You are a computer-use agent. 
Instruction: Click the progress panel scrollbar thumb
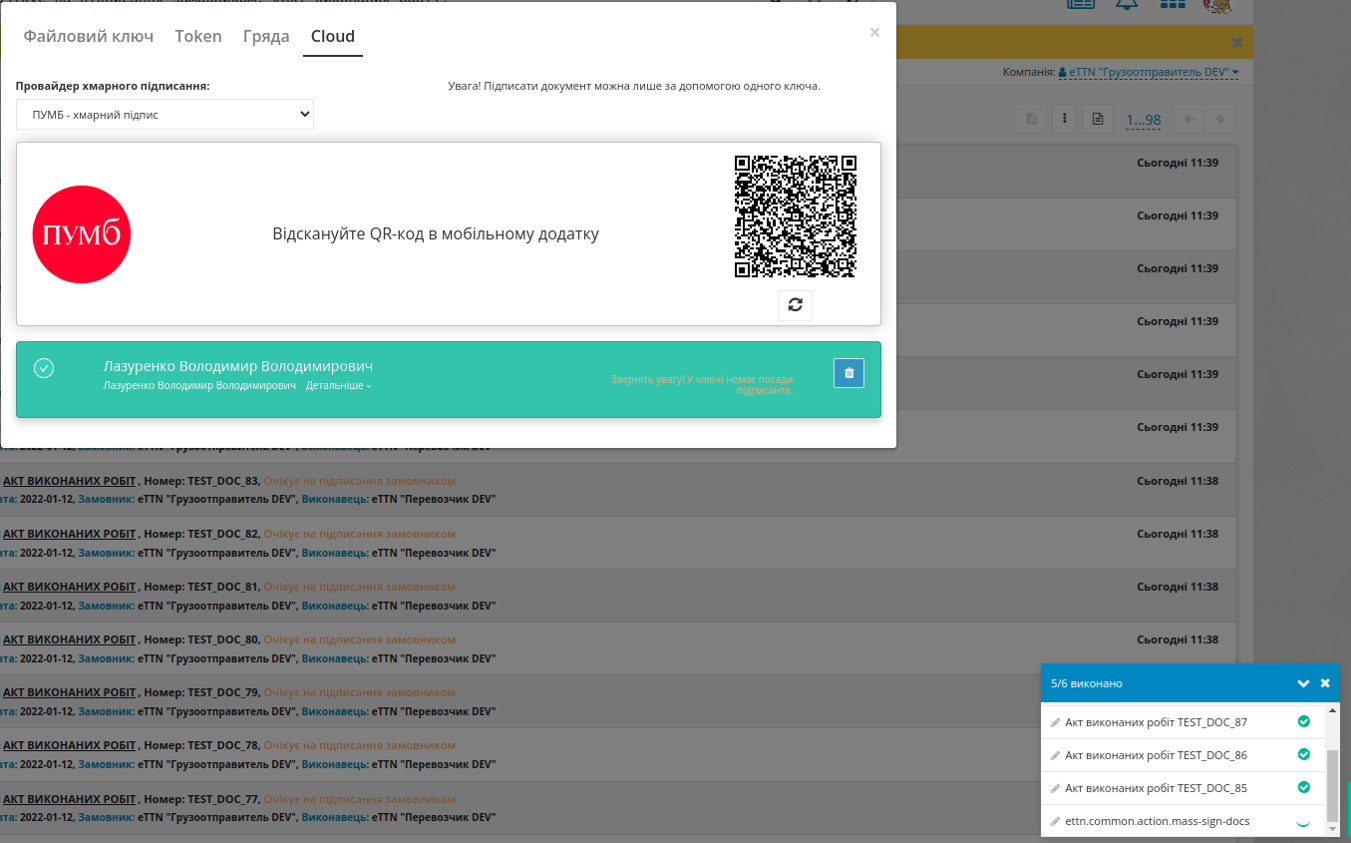[x=1332, y=785]
